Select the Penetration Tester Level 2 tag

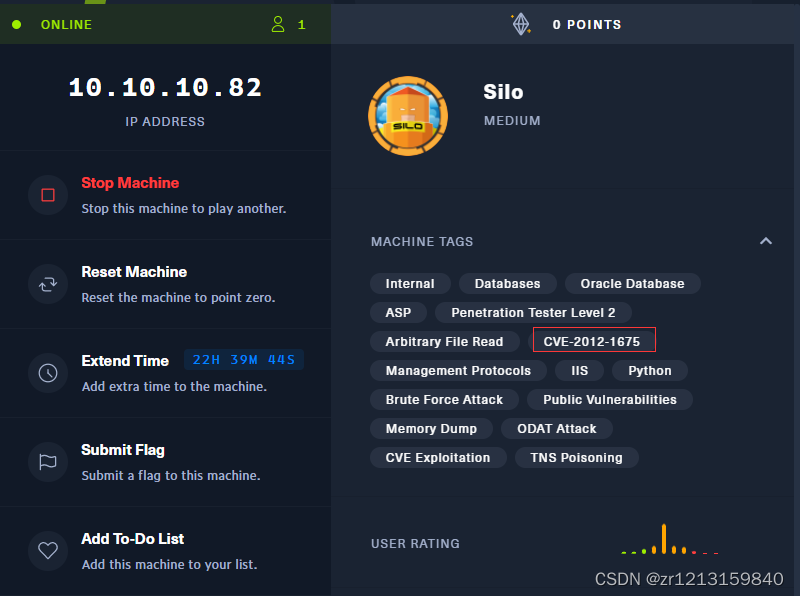coord(533,312)
